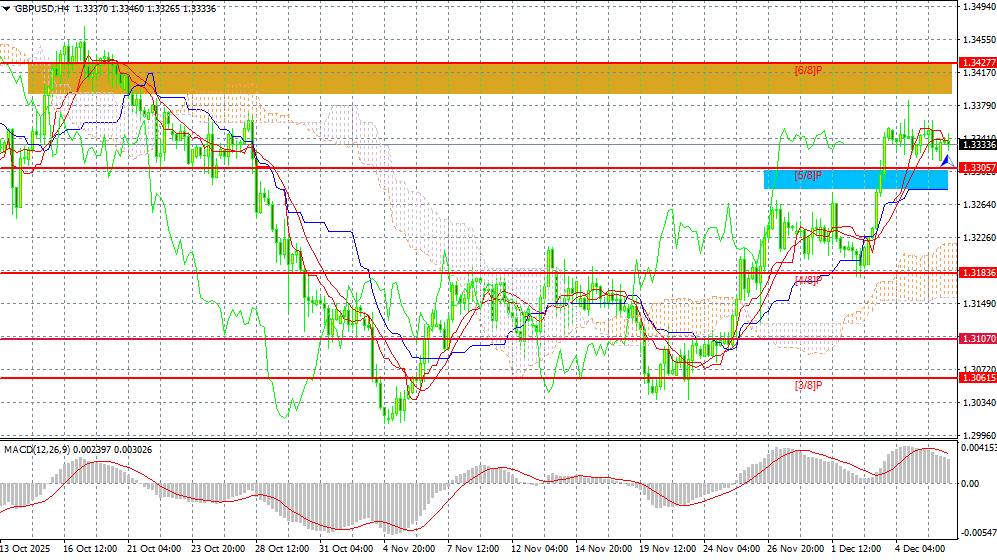Image resolution: width=997 pixels, height=560 pixels.
Task: Click the 14 Nov 20:00 time label
Action: click(x=603, y=549)
